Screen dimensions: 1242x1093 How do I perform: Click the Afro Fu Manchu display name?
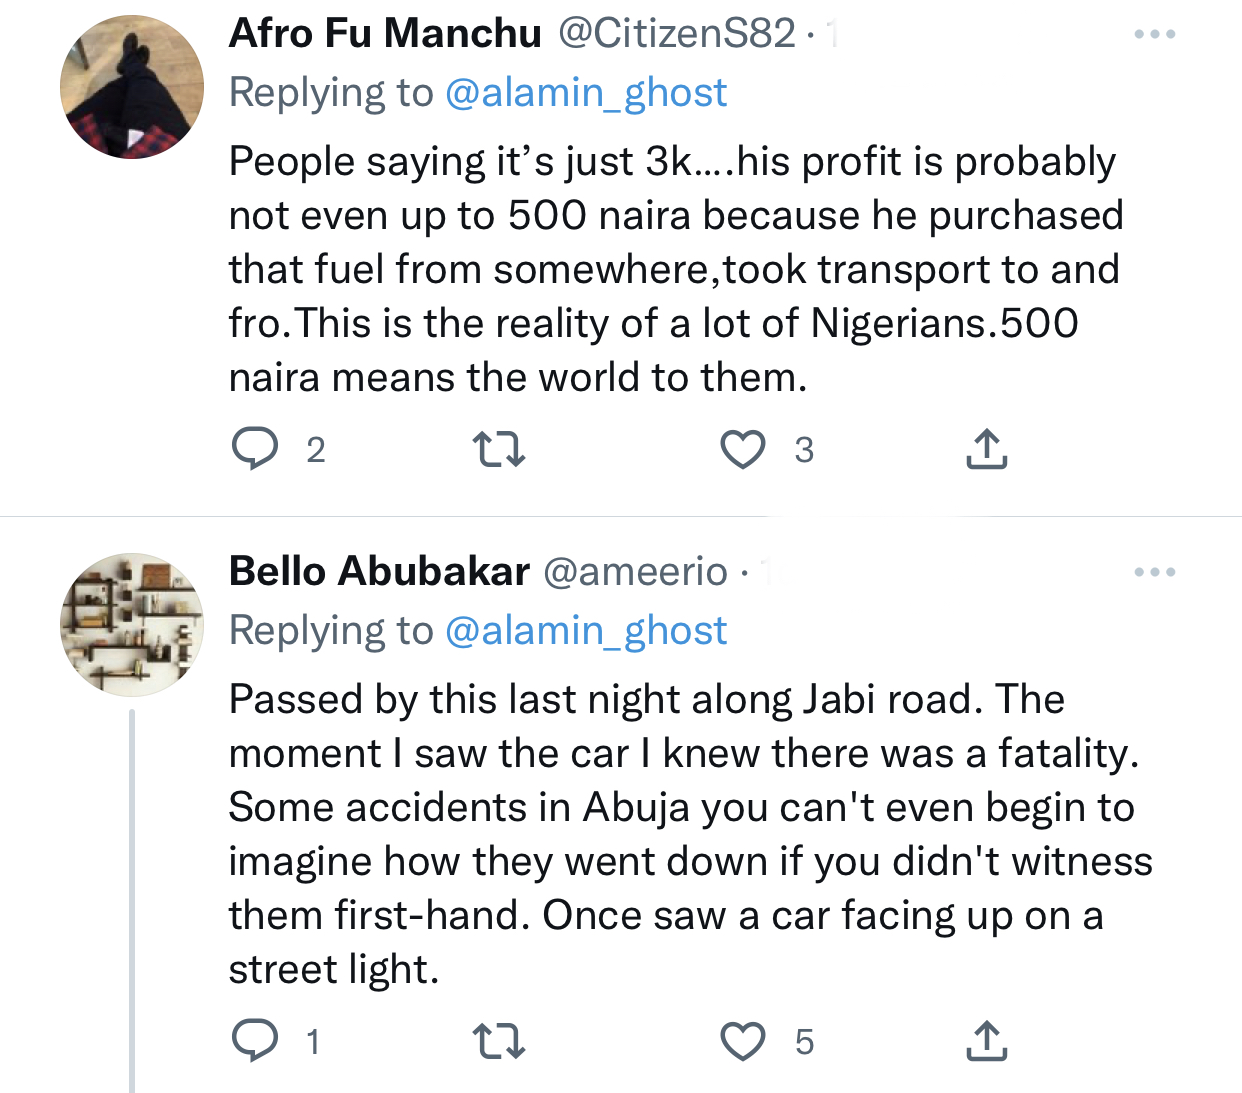385,34
